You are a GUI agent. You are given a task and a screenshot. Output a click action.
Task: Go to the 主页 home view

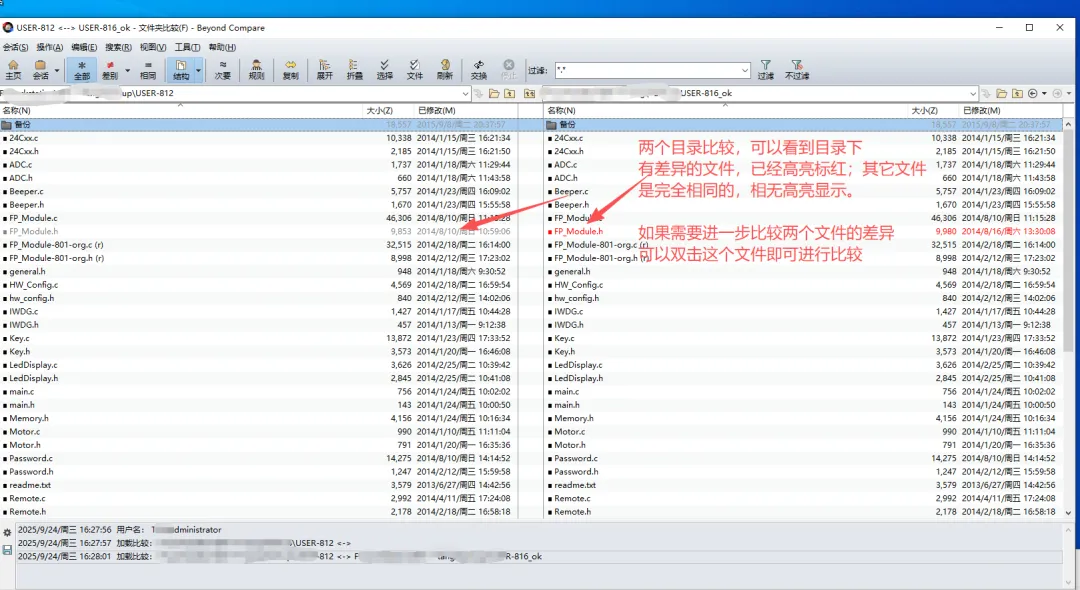coord(13,70)
